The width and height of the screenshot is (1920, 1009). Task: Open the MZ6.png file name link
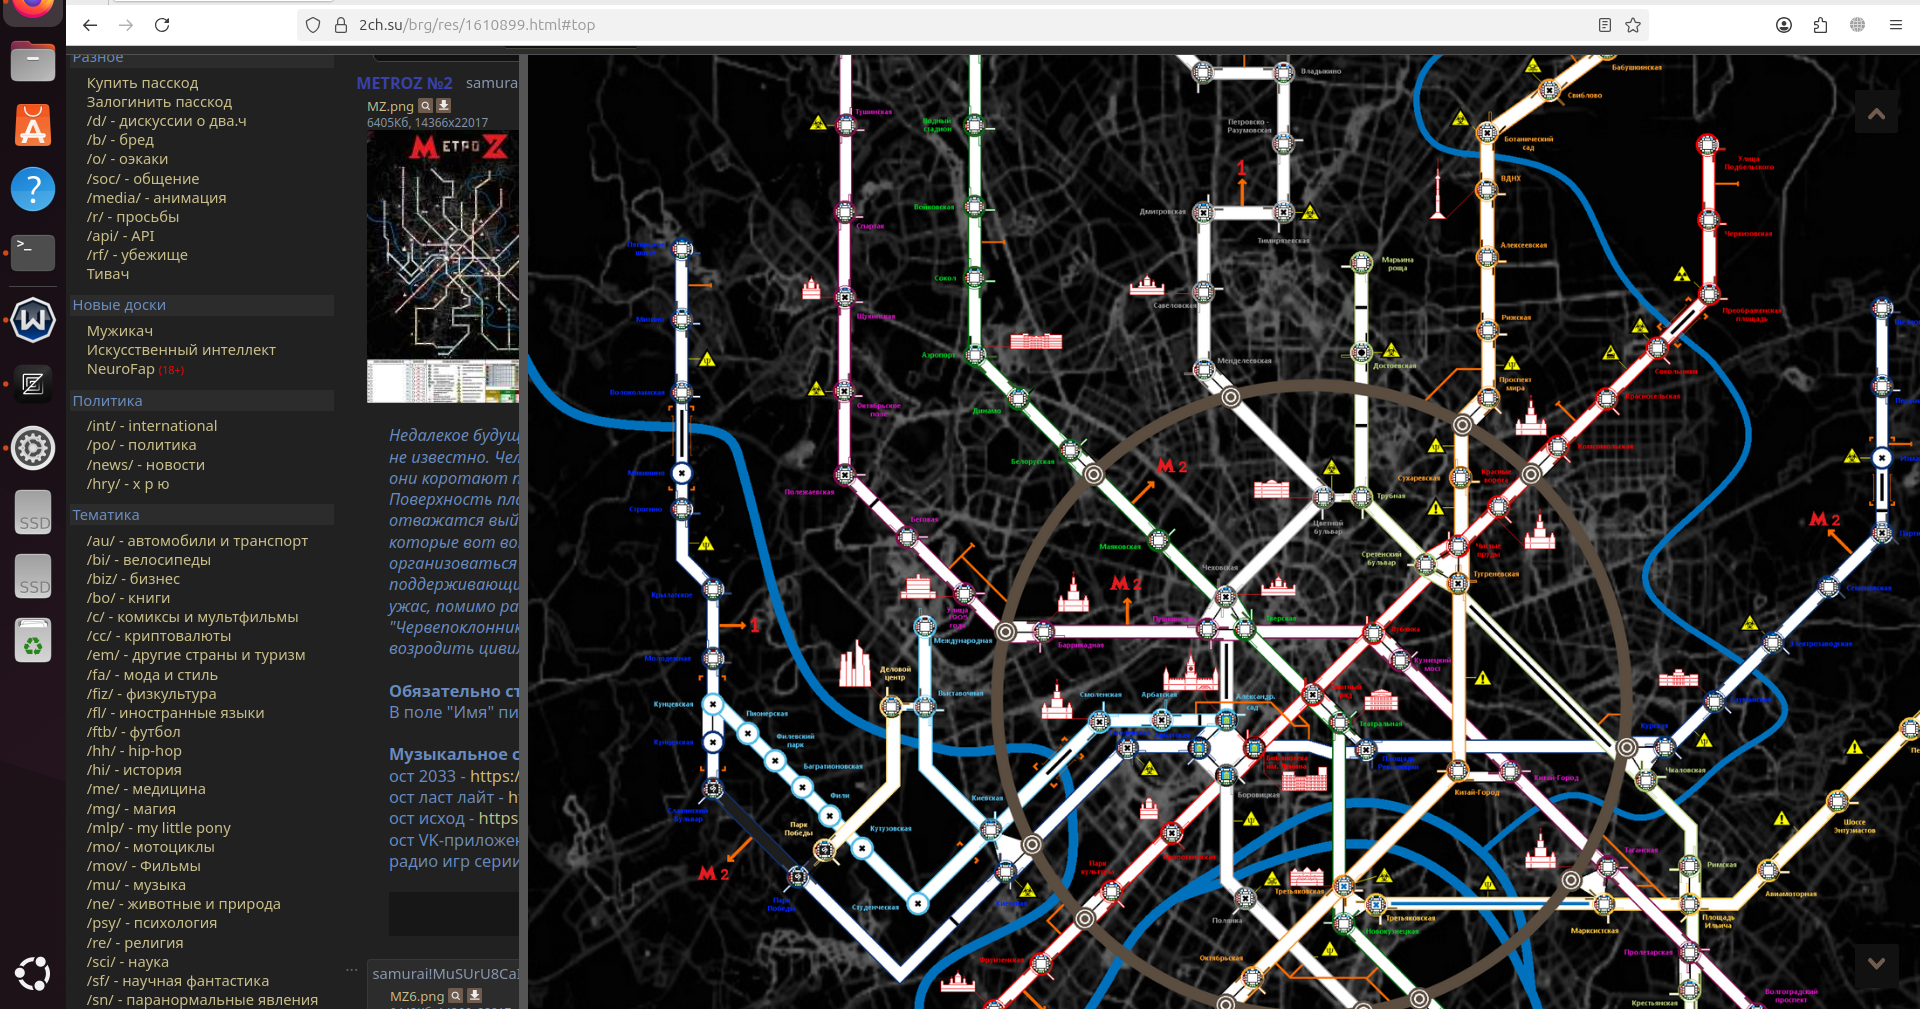pos(417,996)
